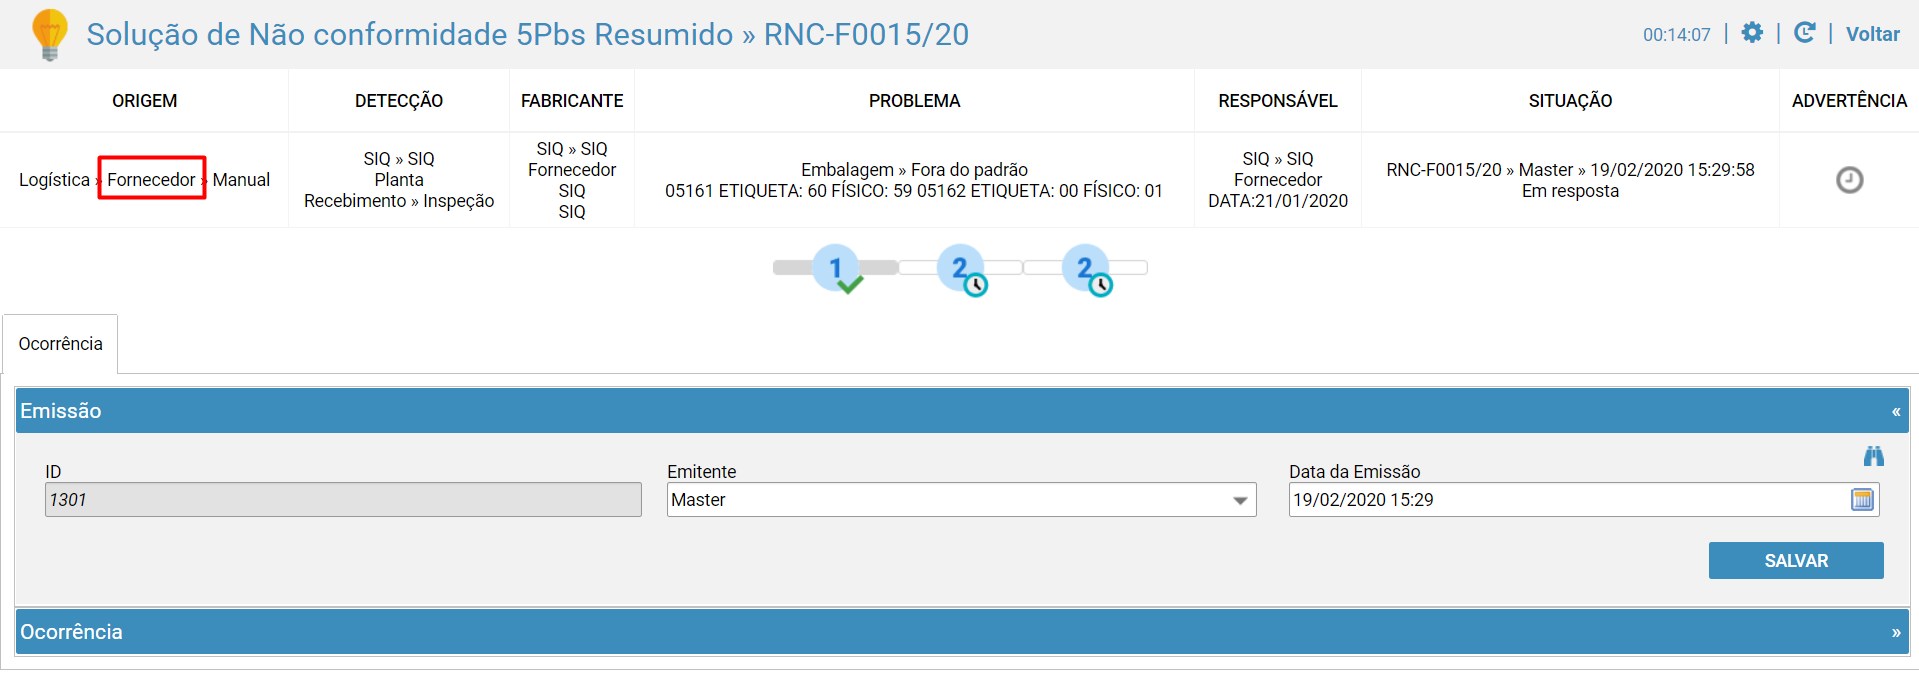Select the last pending step 2 marker
The width and height of the screenshot is (1919, 673).
point(1087,269)
